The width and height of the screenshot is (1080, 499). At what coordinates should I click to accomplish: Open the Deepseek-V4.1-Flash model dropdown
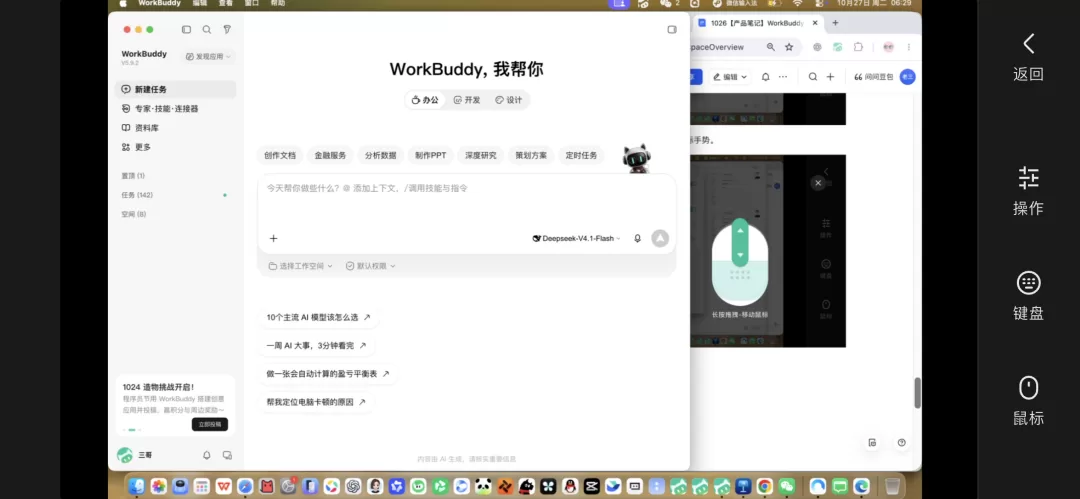[577, 238]
